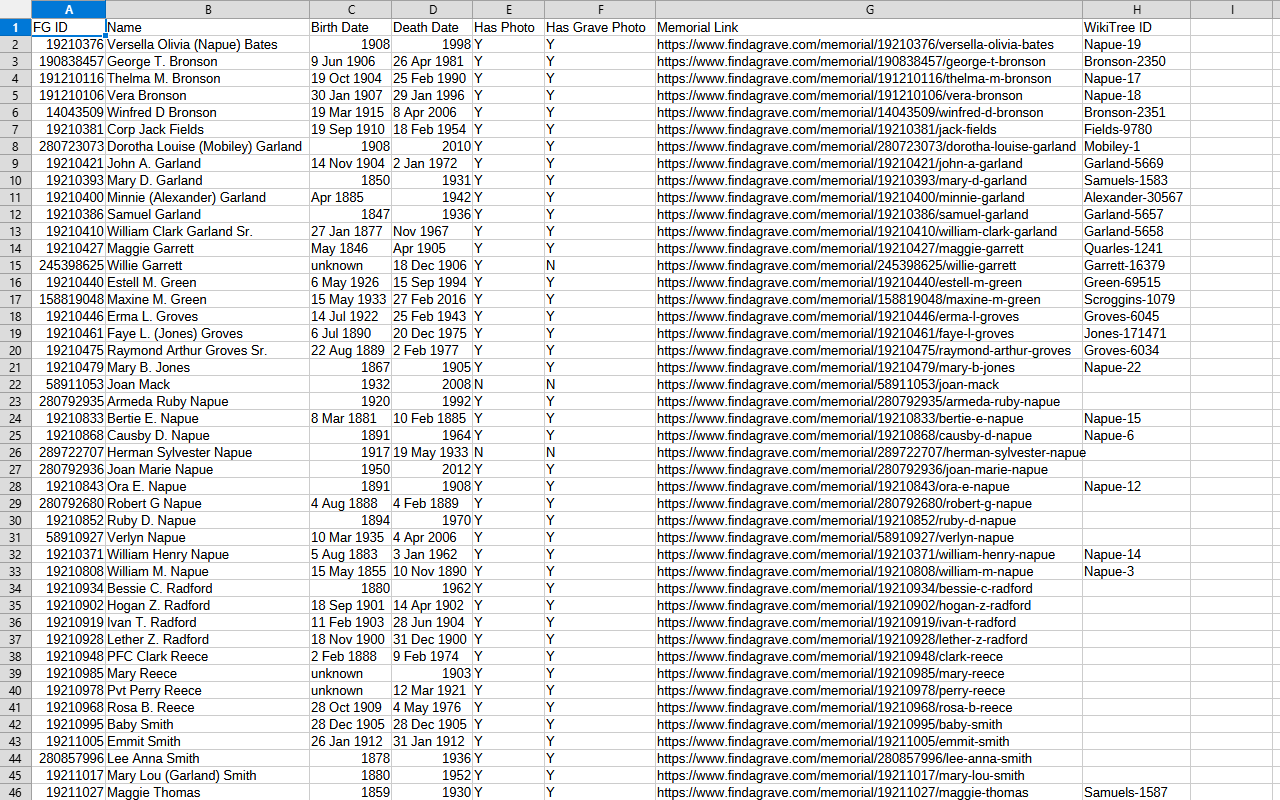Click the 'Memorial Link' header cell
The width and height of the screenshot is (1280, 800).
pyautogui.click(x=869, y=27)
